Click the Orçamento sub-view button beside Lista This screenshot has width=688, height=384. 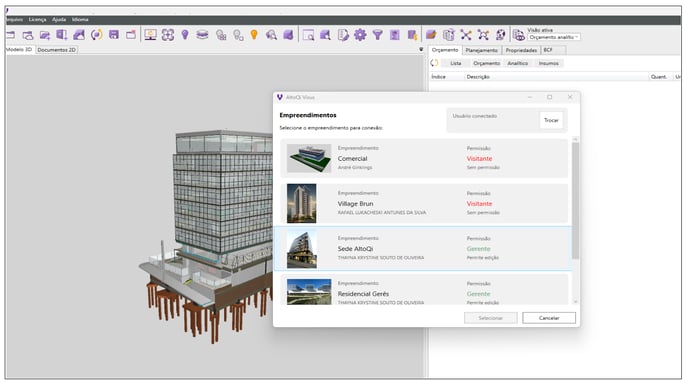pyautogui.click(x=486, y=63)
